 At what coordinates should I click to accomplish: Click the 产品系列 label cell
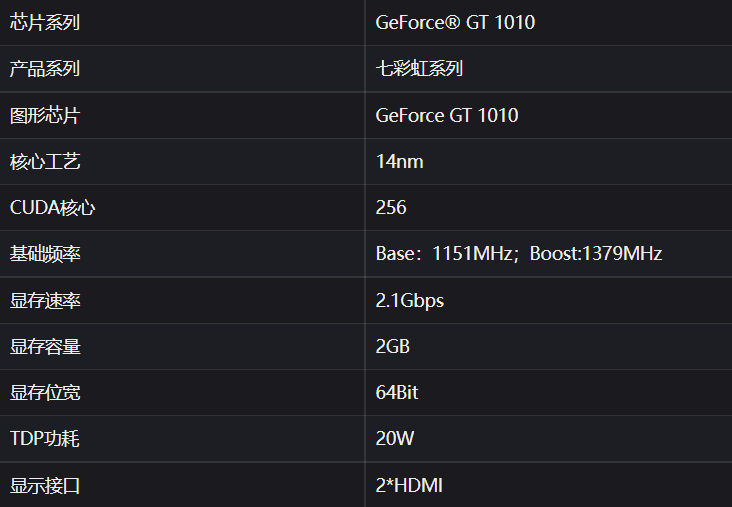pyautogui.click(x=45, y=69)
